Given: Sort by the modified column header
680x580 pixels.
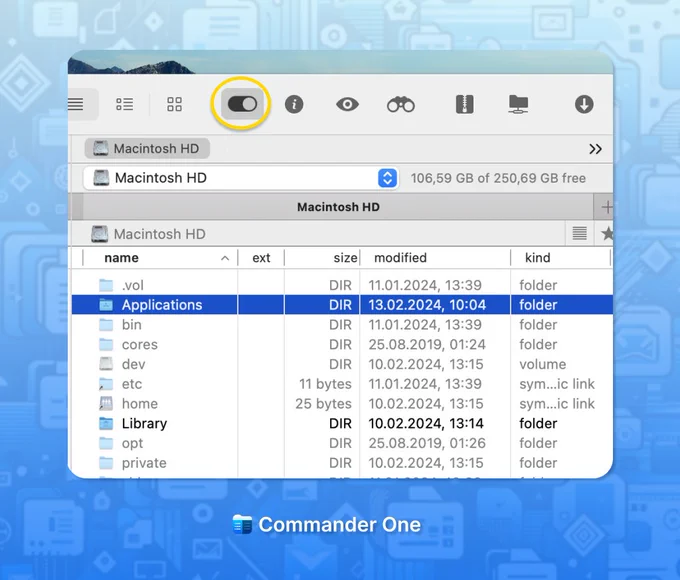Looking at the screenshot, I should [x=400, y=258].
